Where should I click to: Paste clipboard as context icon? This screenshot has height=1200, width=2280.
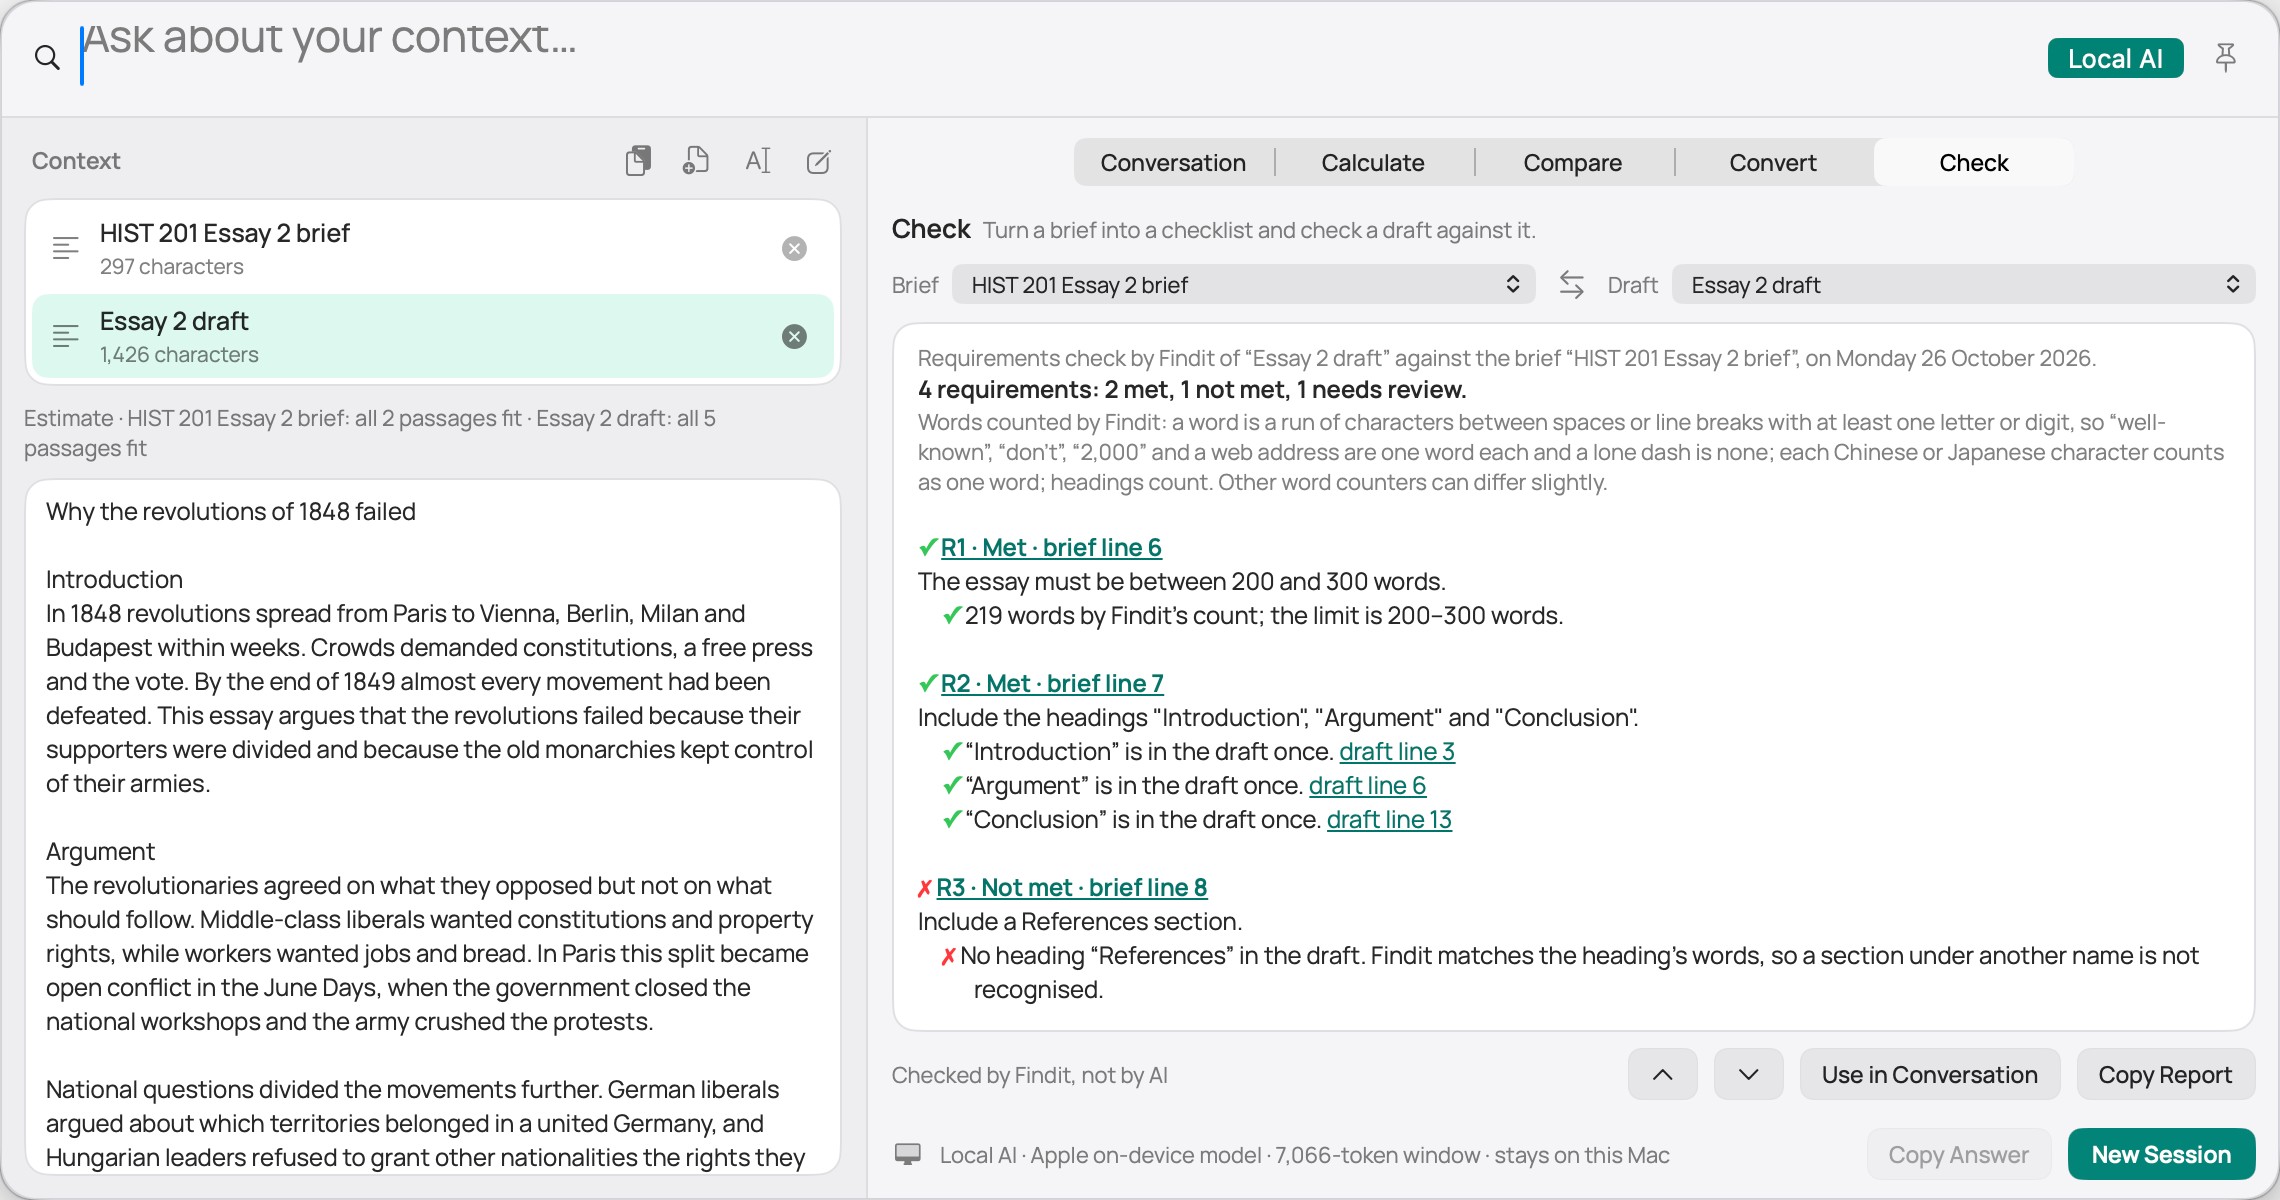638,161
